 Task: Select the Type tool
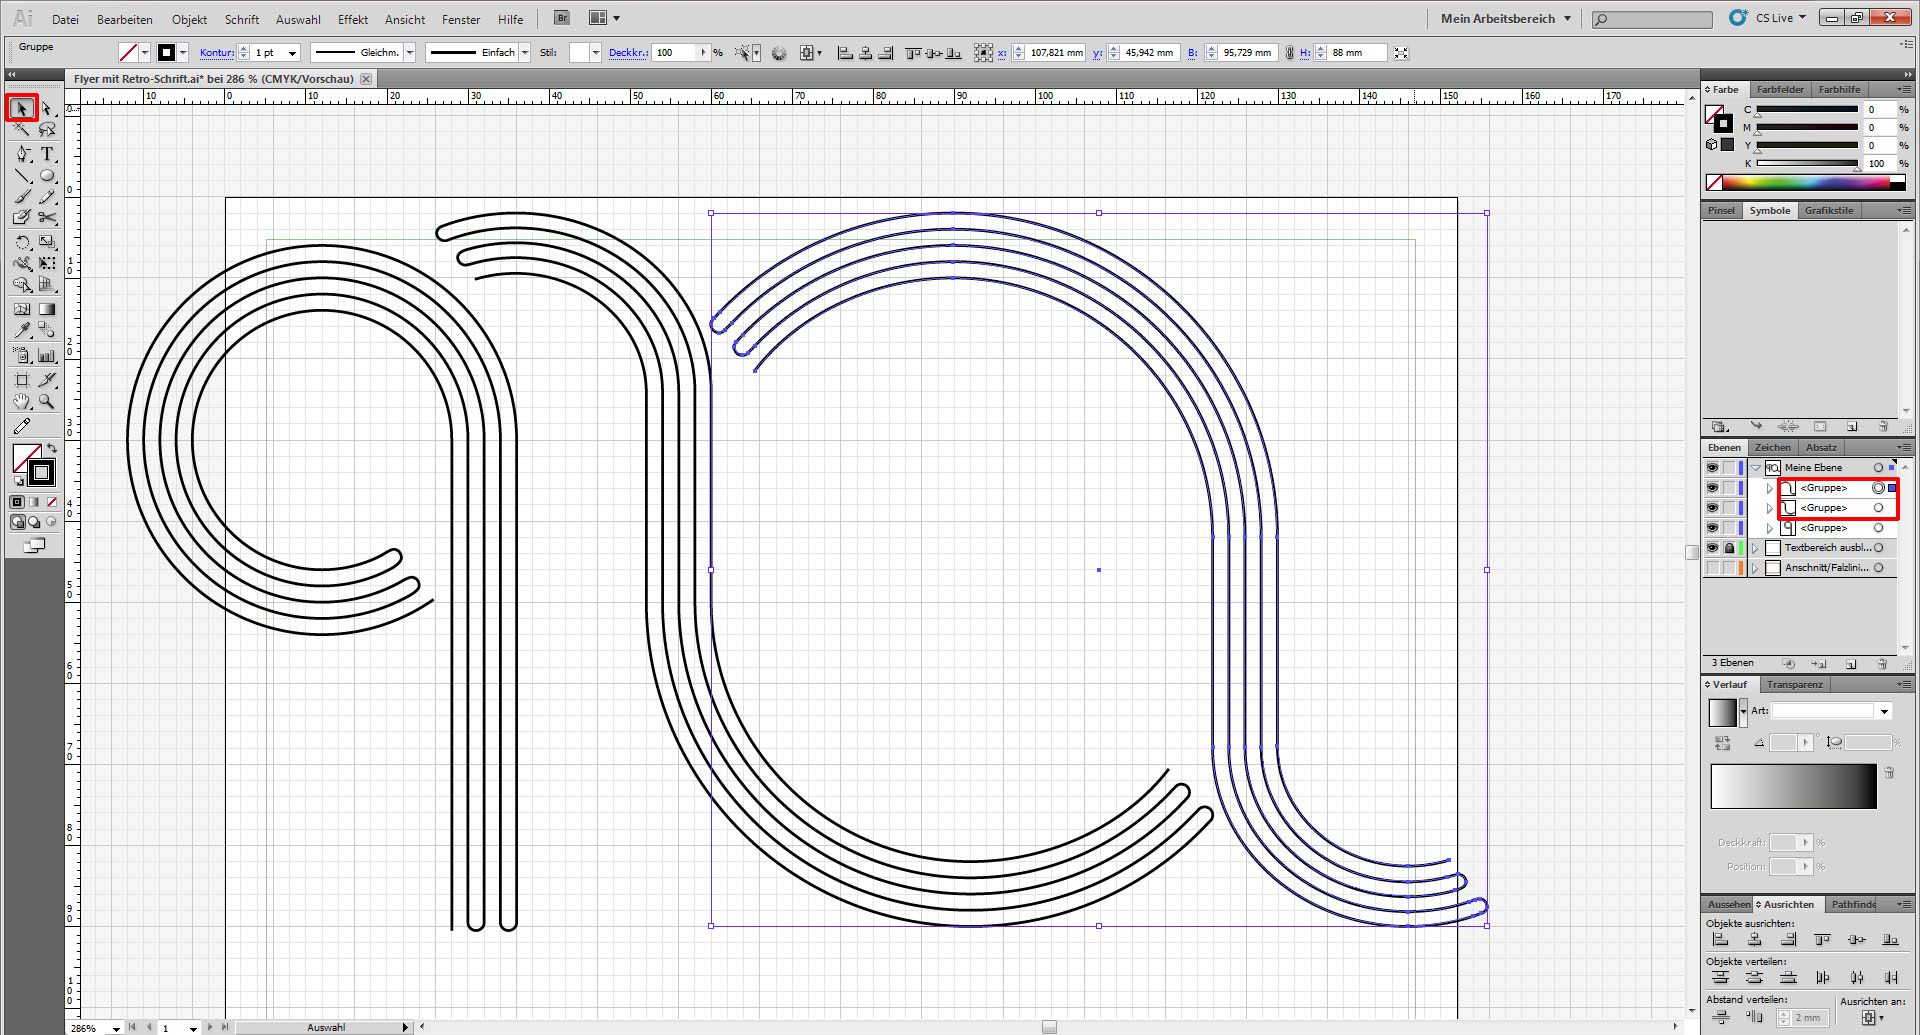[47, 154]
